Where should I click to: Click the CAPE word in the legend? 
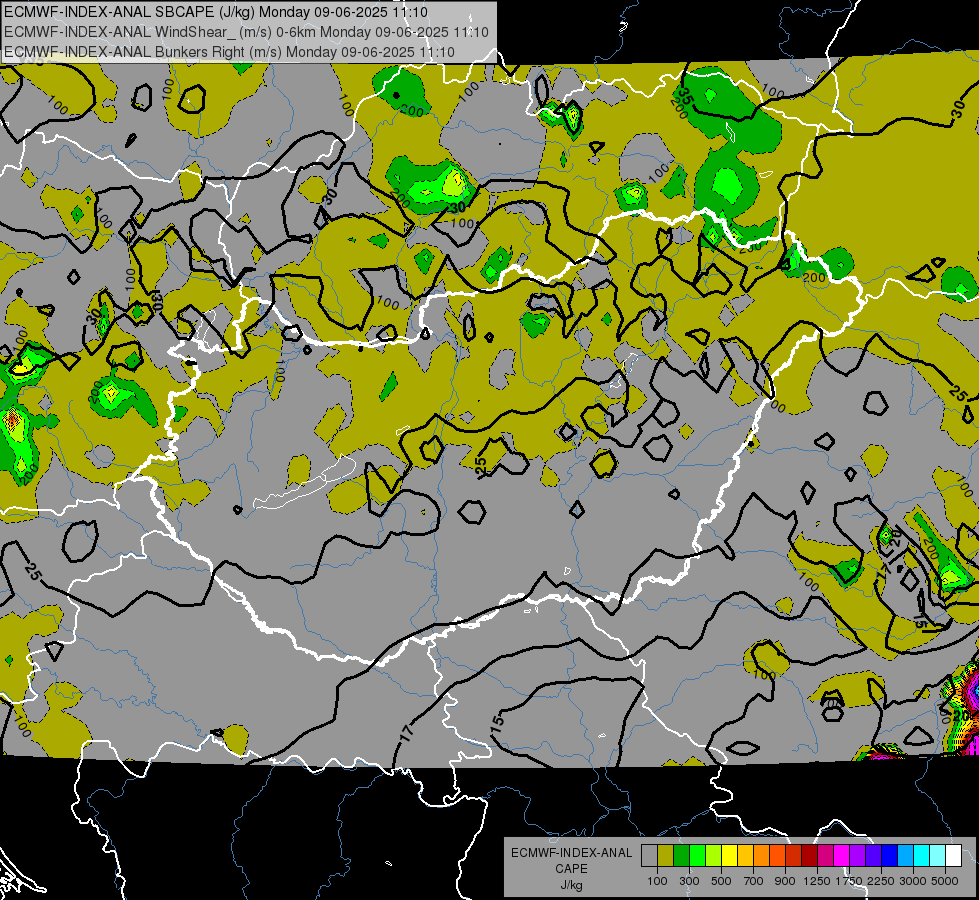pyautogui.click(x=571, y=868)
